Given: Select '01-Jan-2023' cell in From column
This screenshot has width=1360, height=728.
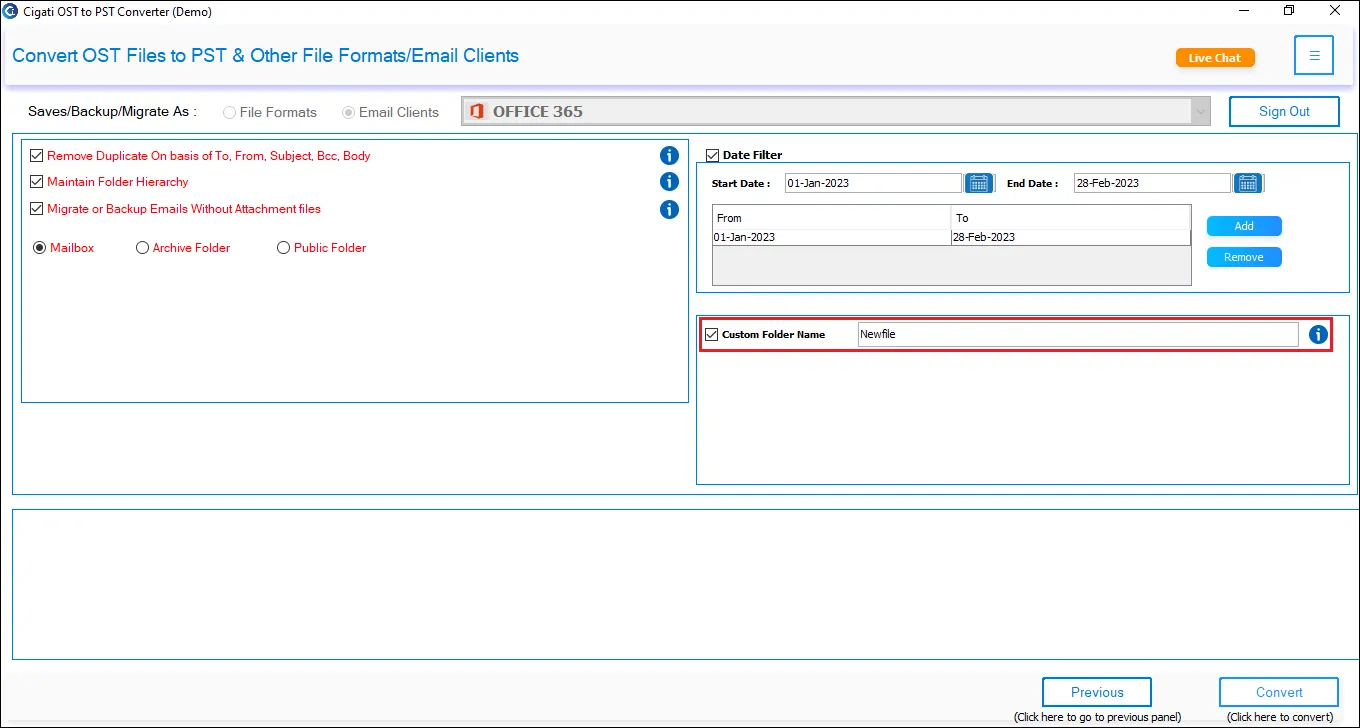Looking at the screenshot, I should [x=831, y=237].
